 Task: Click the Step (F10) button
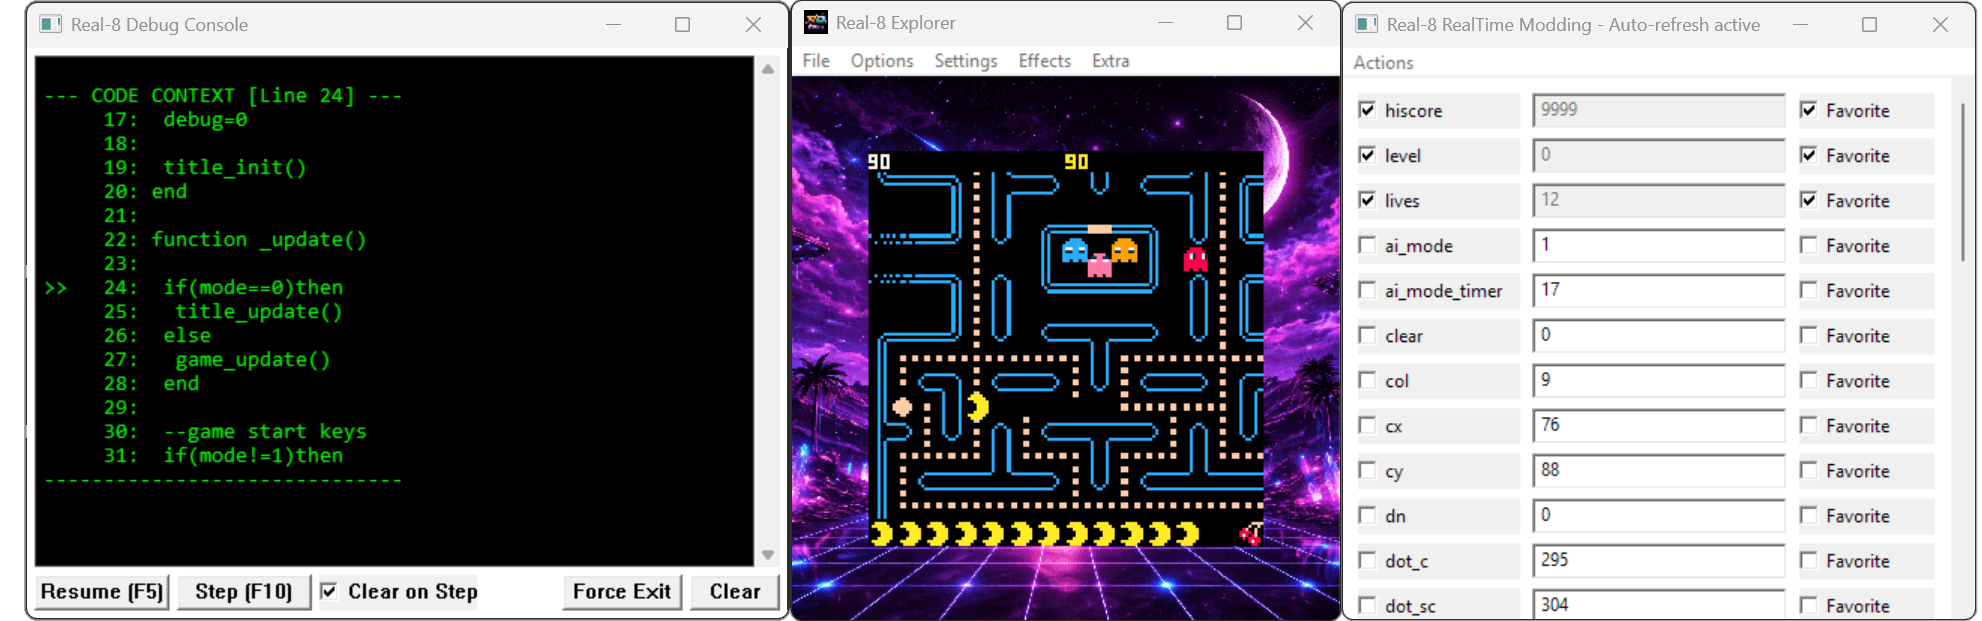point(244,592)
